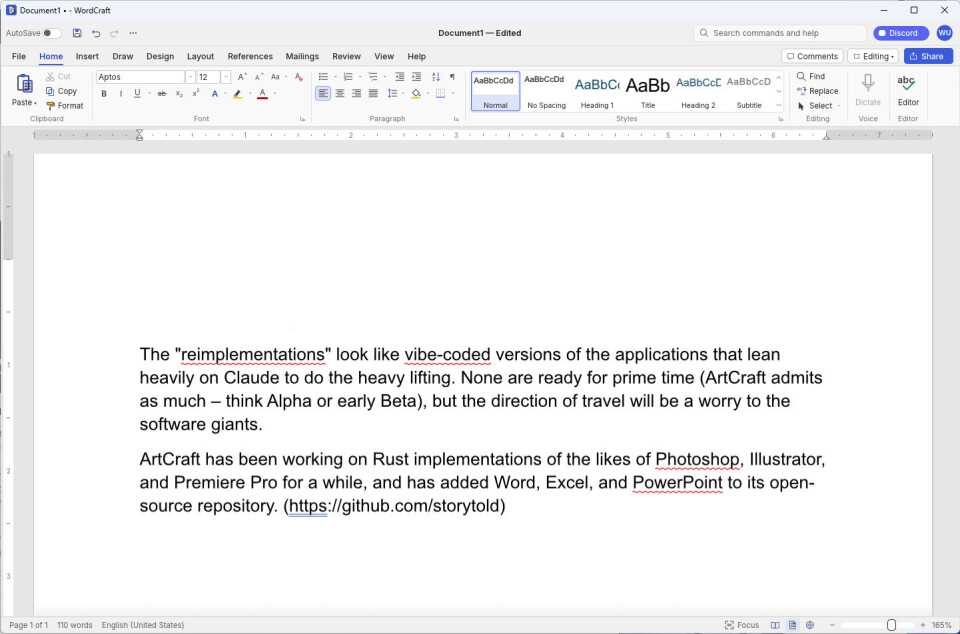
Task: Switch to the Layout tab
Action: coord(200,56)
